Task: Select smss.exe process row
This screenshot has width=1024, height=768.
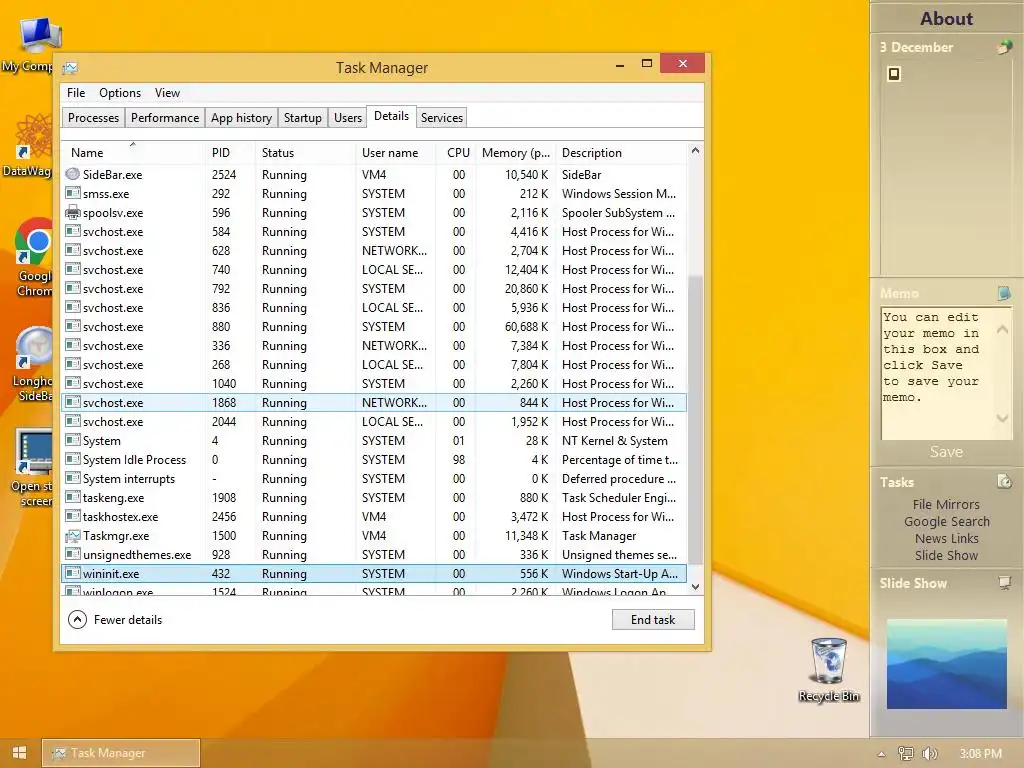Action: pos(374,193)
